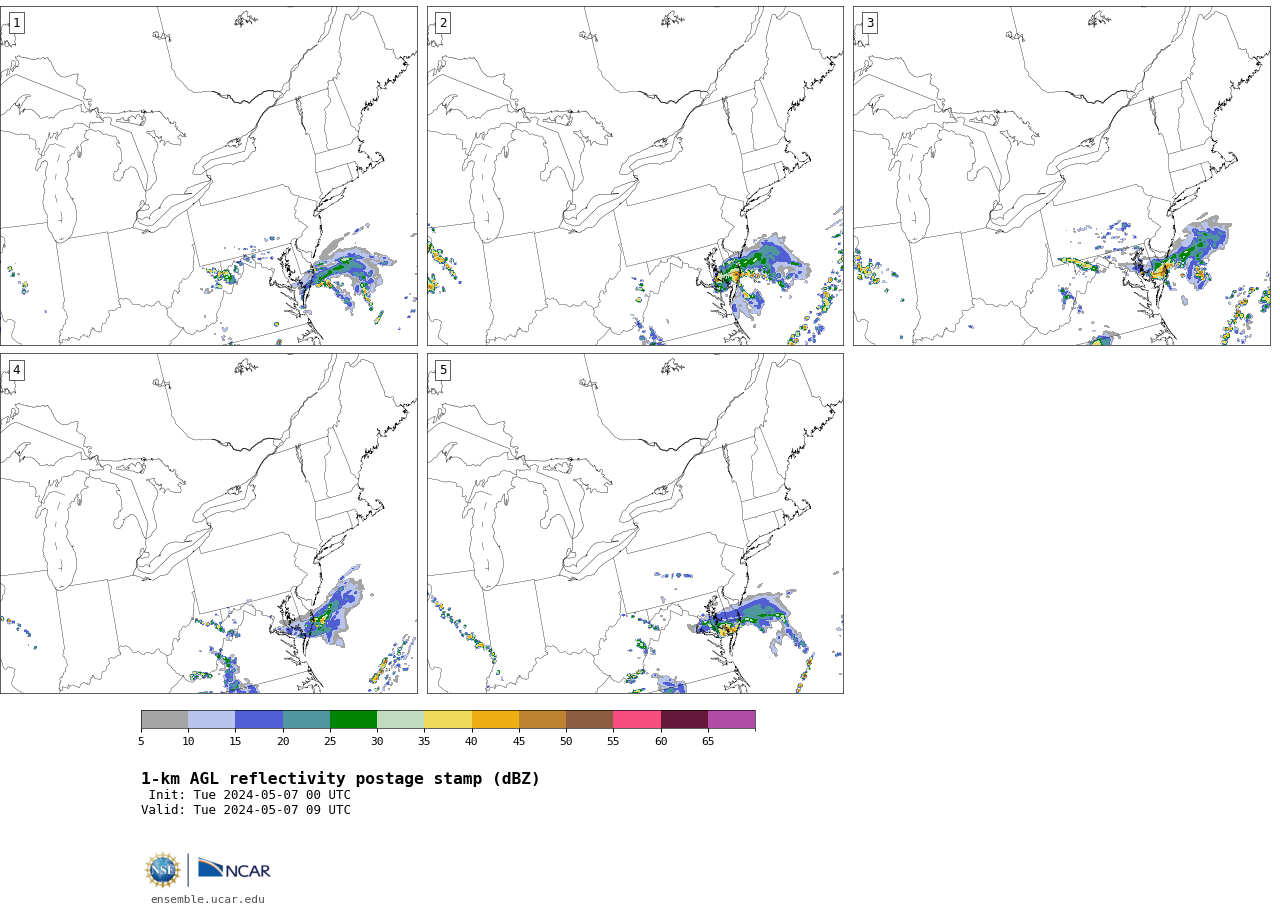Click the 'Valid: Tue 2024-05-07 09 UTC' text
The width and height of the screenshot is (1280, 910).
pyautogui.click(x=246, y=810)
